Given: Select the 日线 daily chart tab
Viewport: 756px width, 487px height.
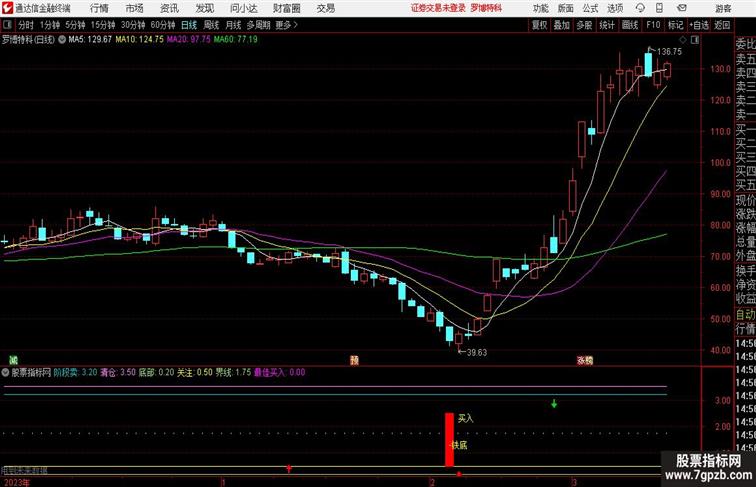Looking at the screenshot, I should pyautogui.click(x=189, y=25).
